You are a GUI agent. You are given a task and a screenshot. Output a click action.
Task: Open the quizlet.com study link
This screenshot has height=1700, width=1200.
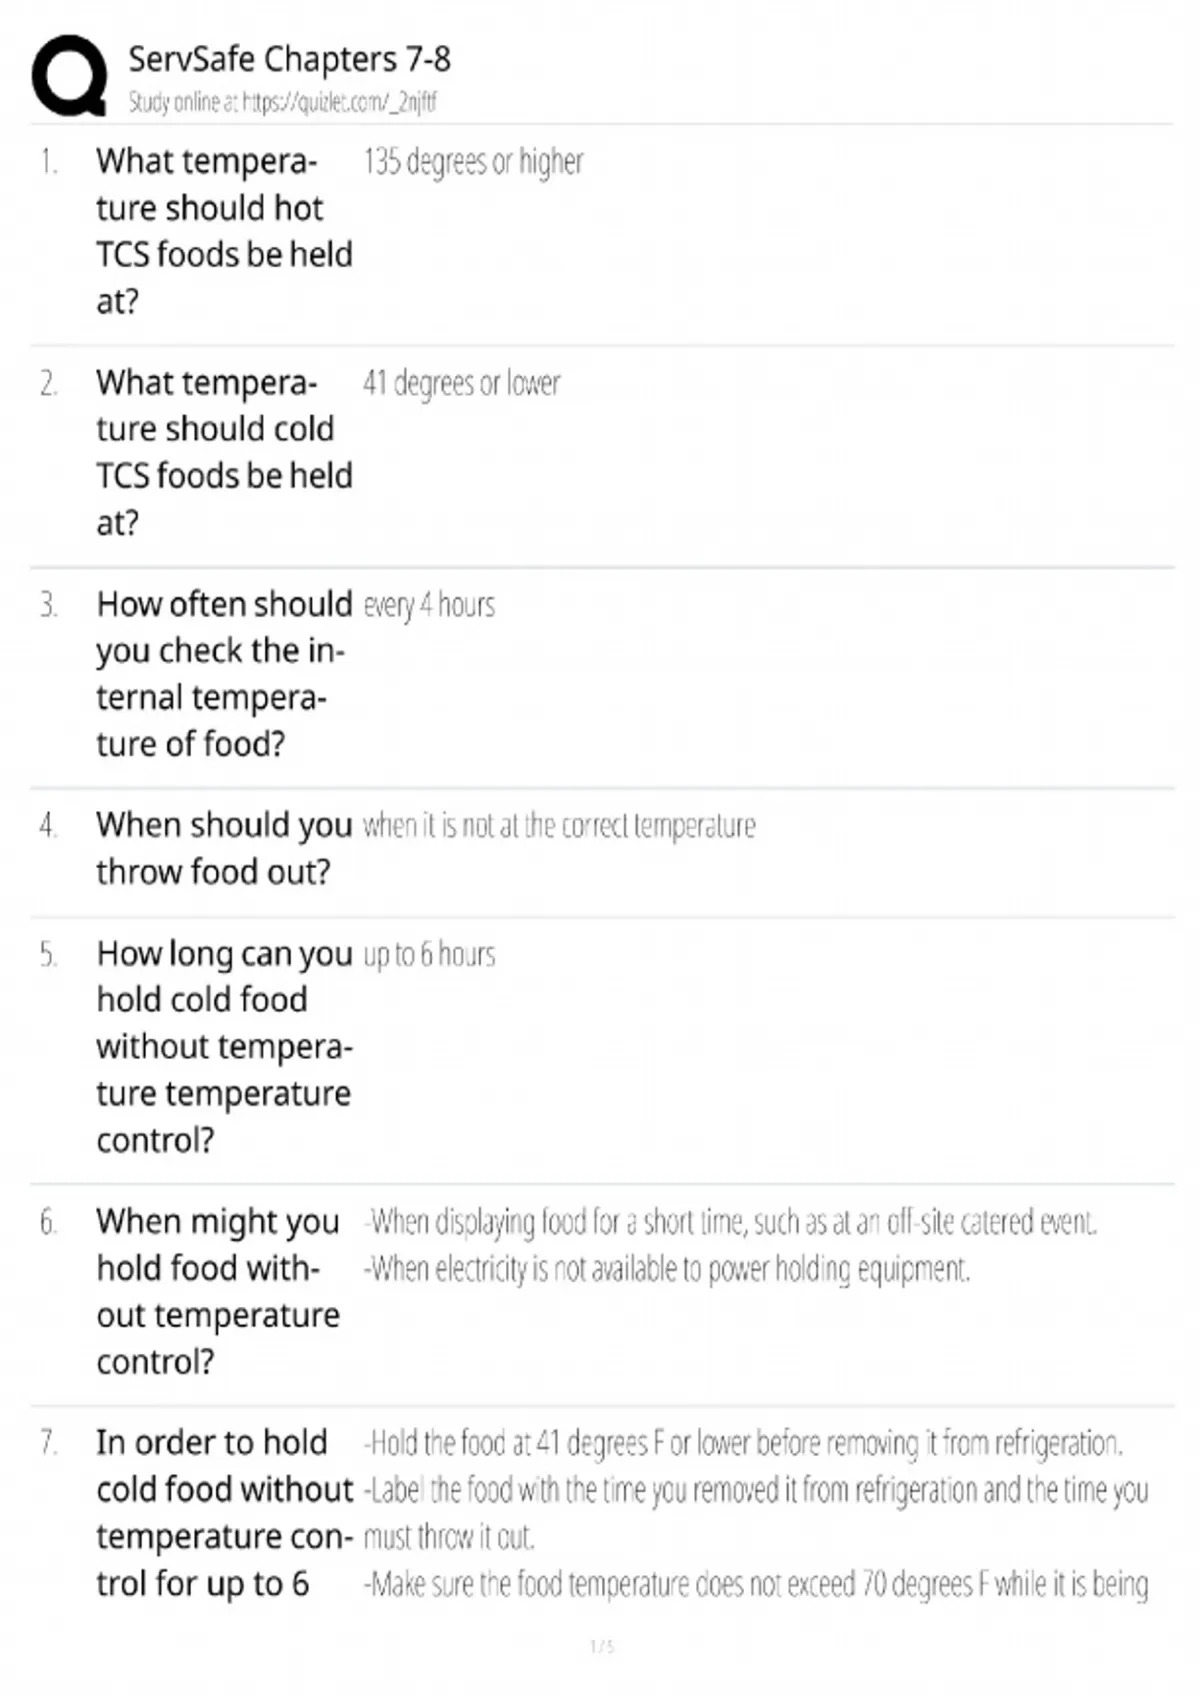pyautogui.click(x=340, y=102)
